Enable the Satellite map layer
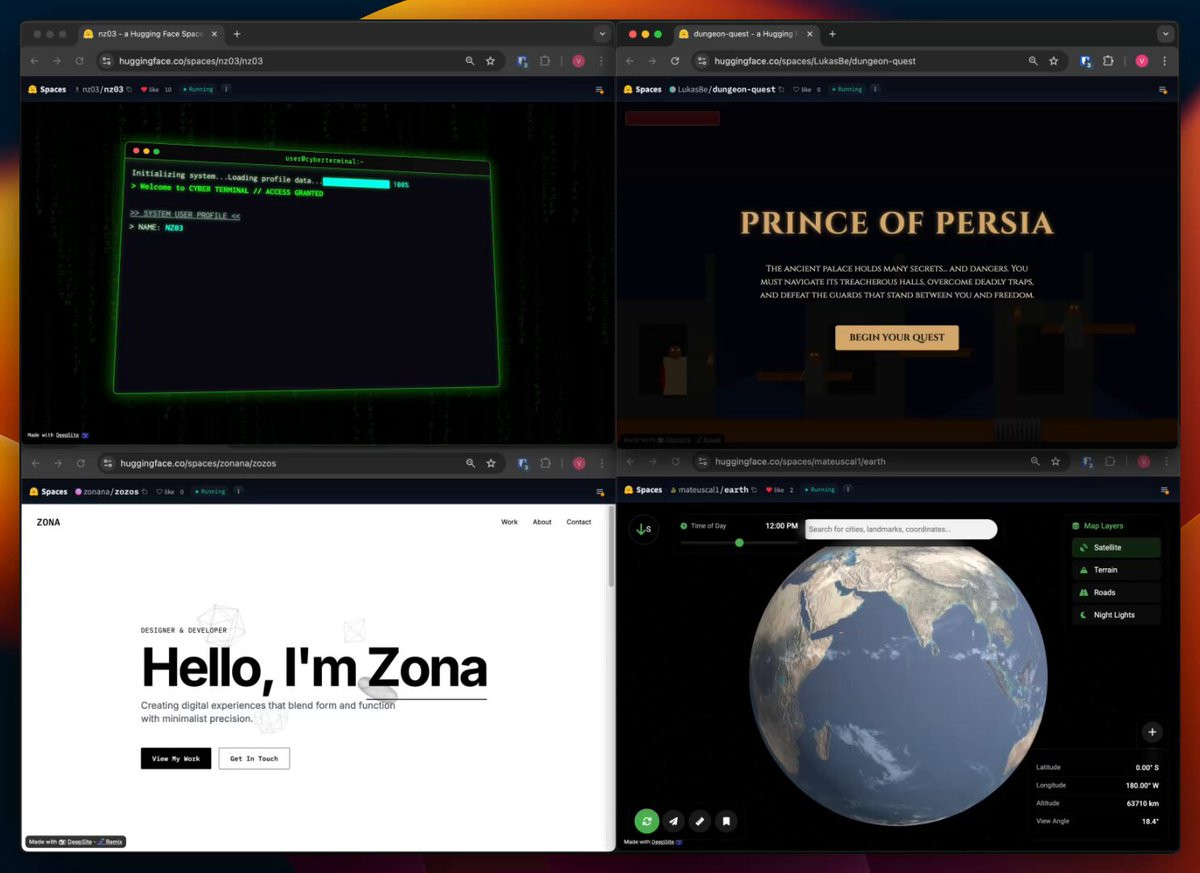This screenshot has height=873, width=1200. 1116,548
